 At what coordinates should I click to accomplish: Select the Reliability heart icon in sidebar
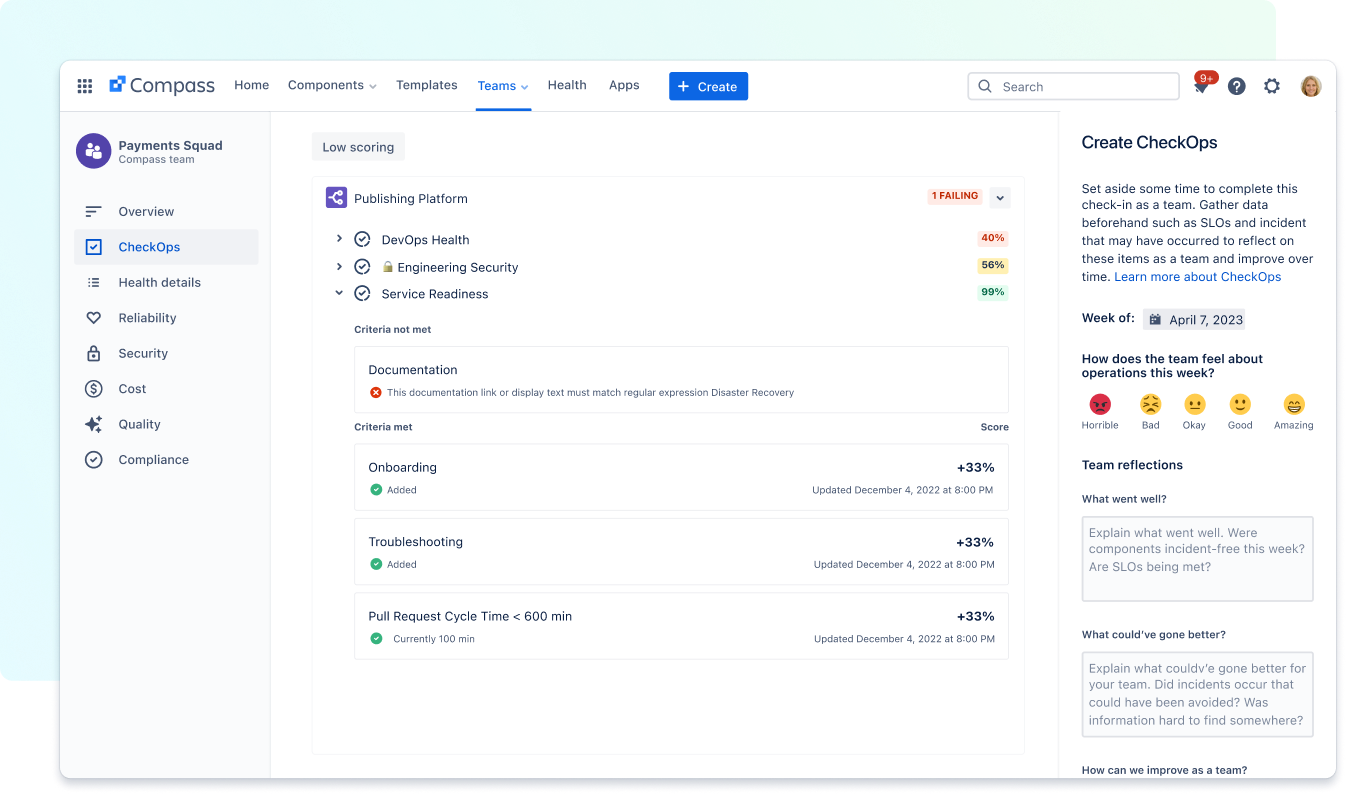[93, 318]
